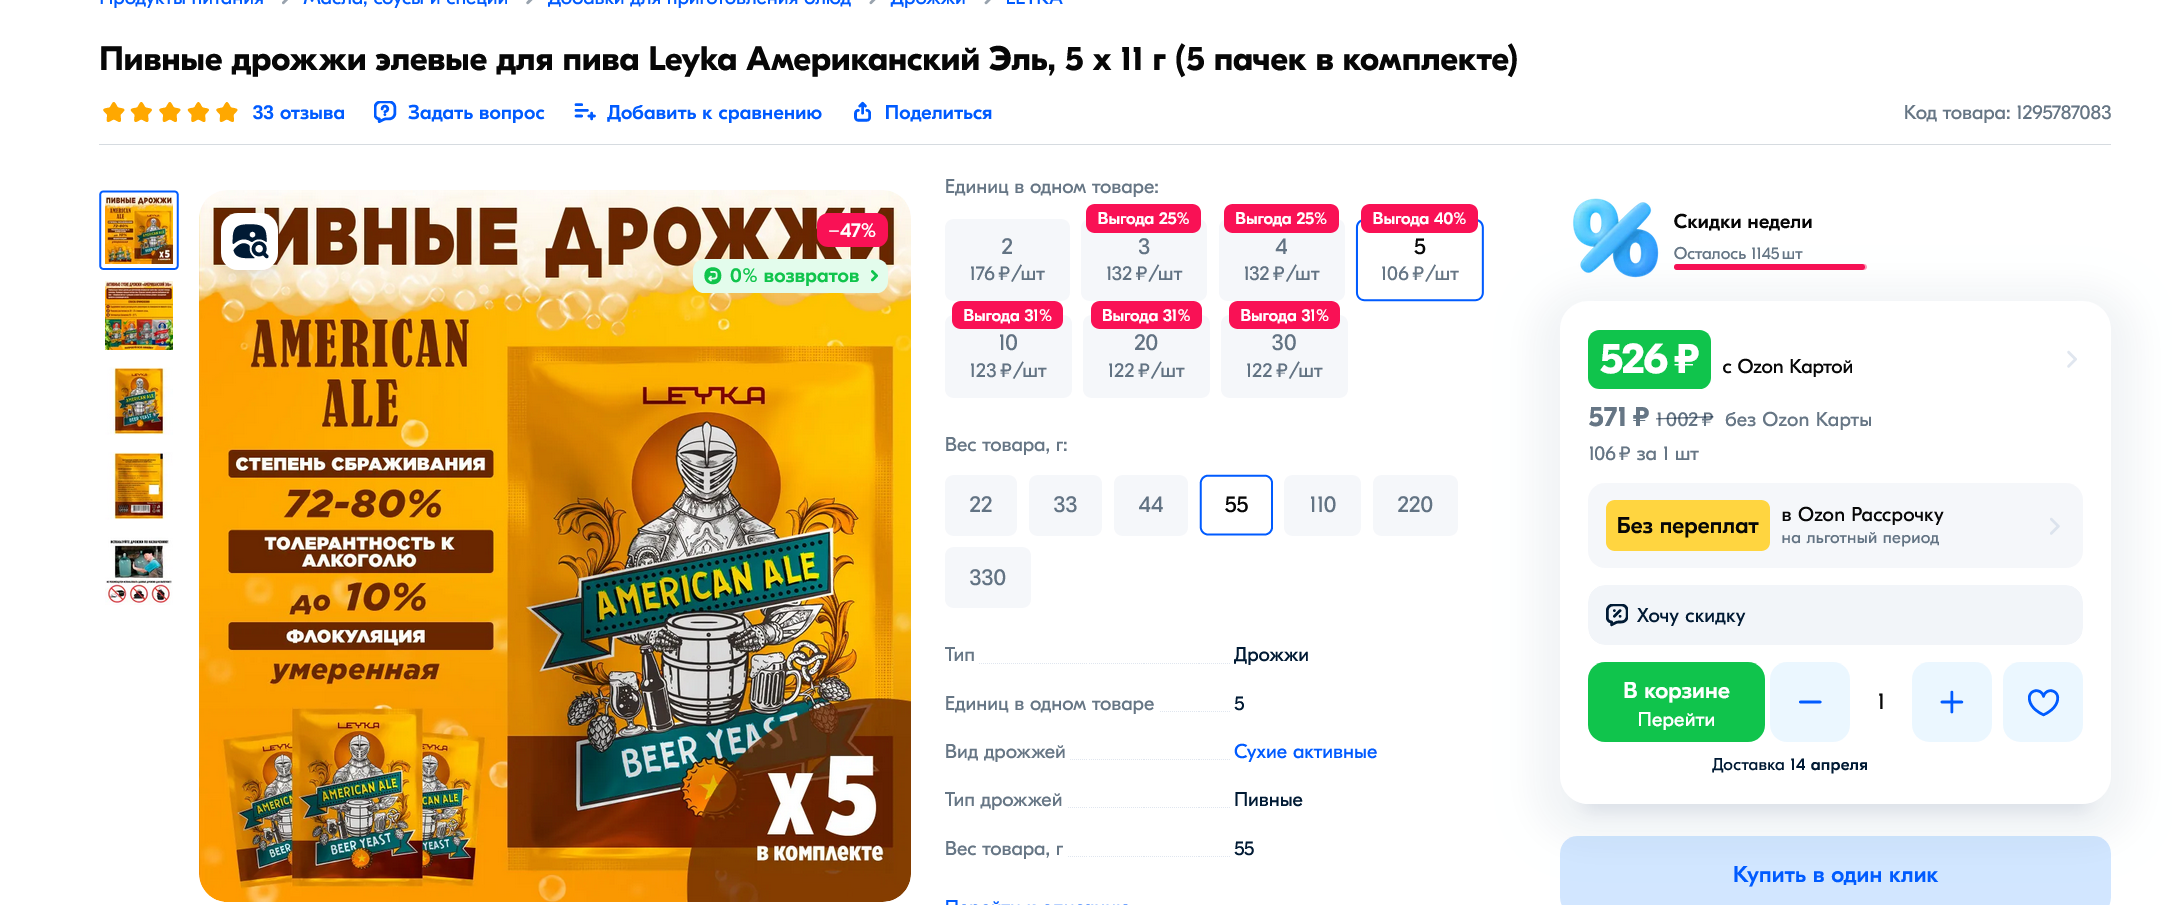Open the 0% возвратов badge arrow
2172x905 pixels.
point(874,276)
